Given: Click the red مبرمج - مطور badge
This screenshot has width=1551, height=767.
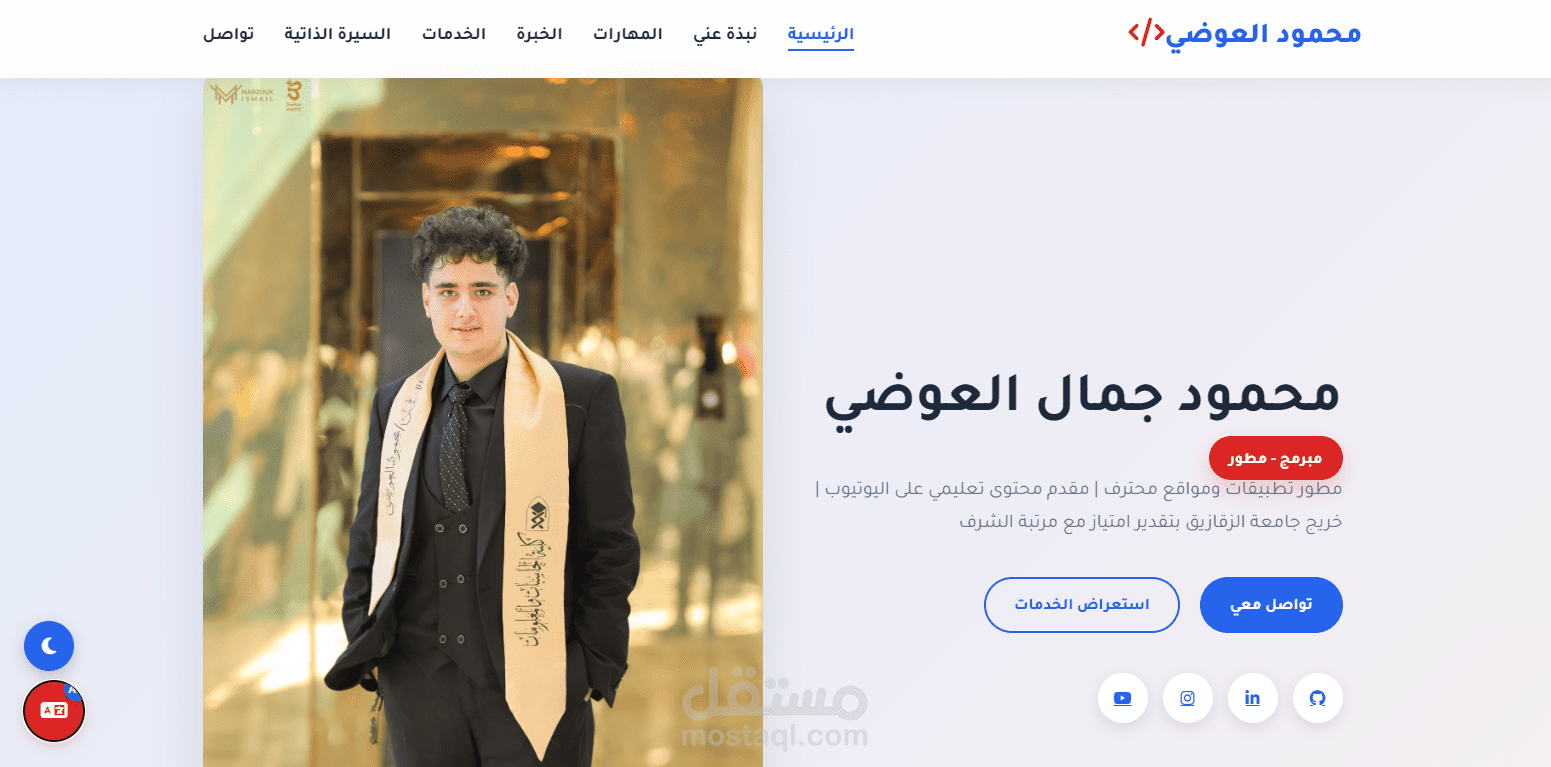Looking at the screenshot, I should pos(1276,458).
